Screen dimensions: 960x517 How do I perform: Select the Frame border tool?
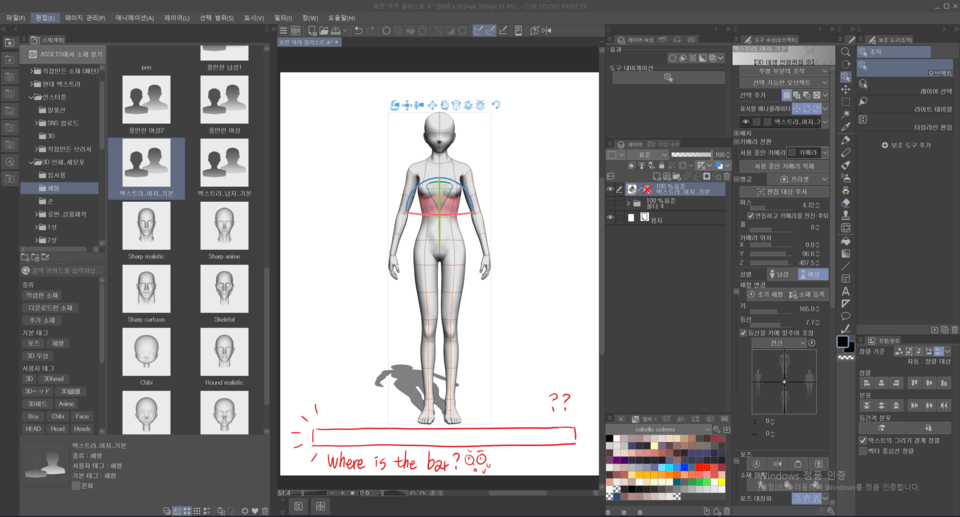(846, 279)
